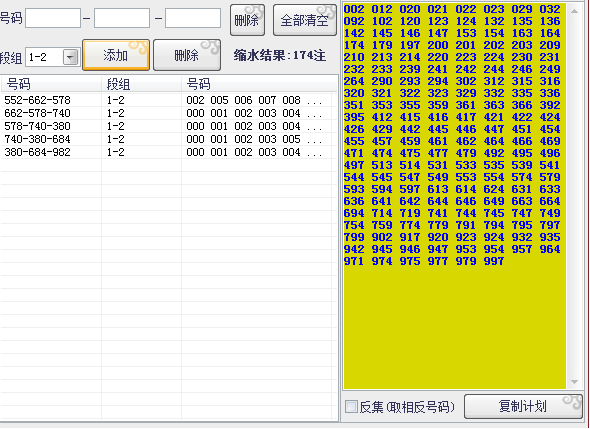This screenshot has height=429, width=590.
Task: Click number 136 in the result panel
Action: tap(550, 21)
